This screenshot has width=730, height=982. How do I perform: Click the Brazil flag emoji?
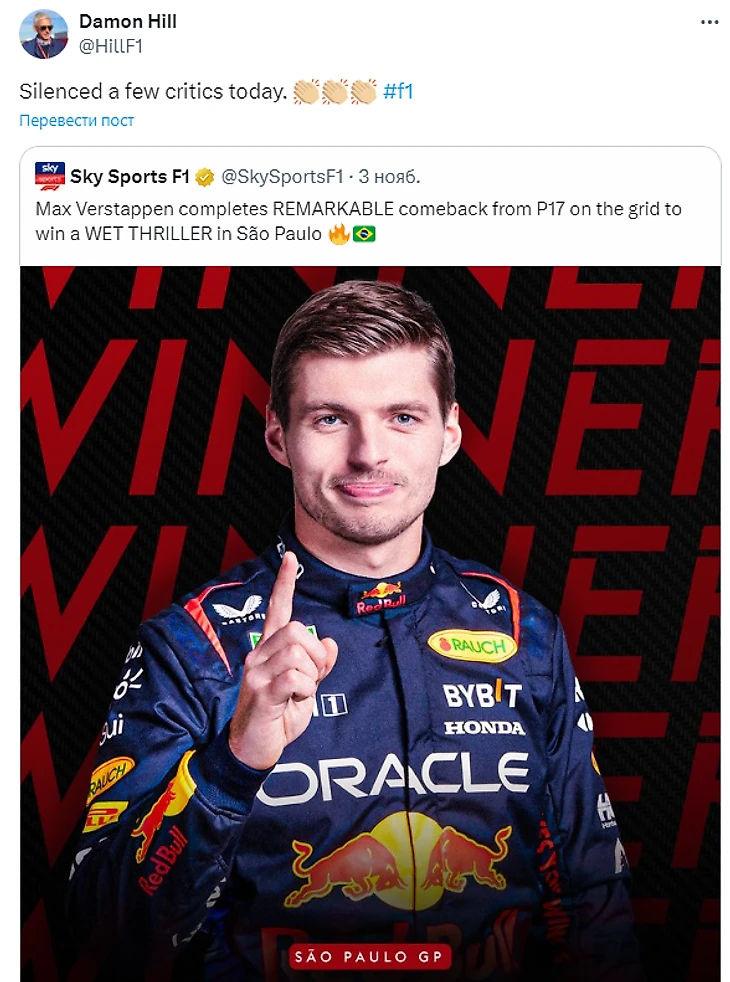click(x=364, y=234)
